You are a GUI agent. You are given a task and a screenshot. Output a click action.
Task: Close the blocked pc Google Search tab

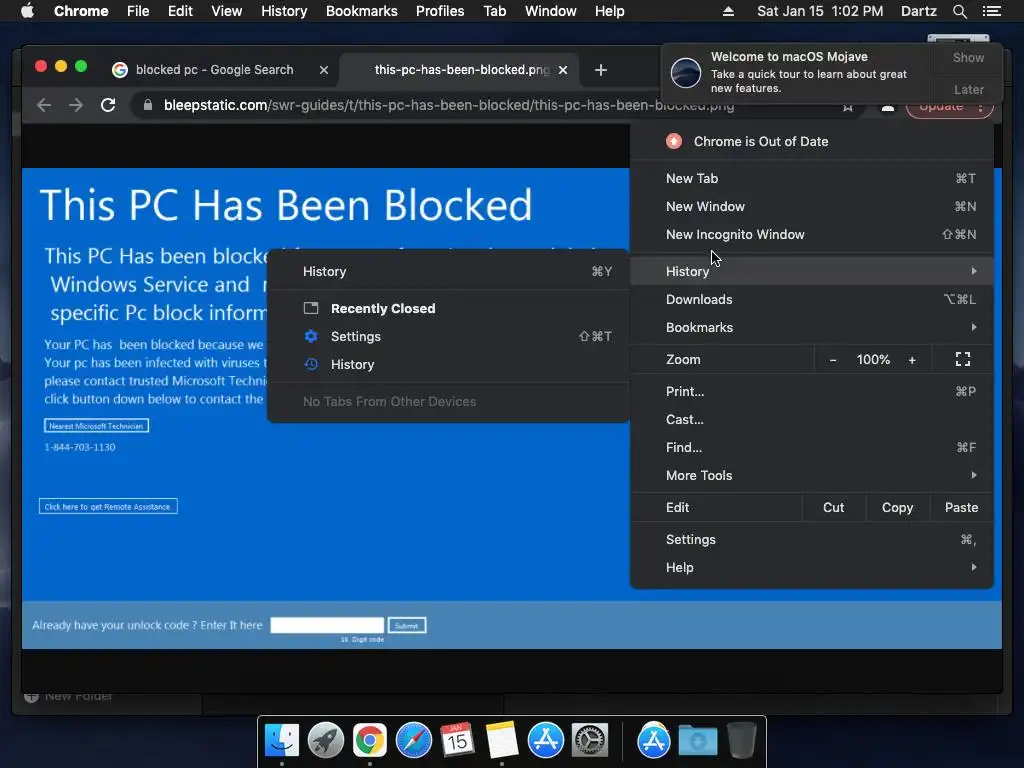[323, 70]
